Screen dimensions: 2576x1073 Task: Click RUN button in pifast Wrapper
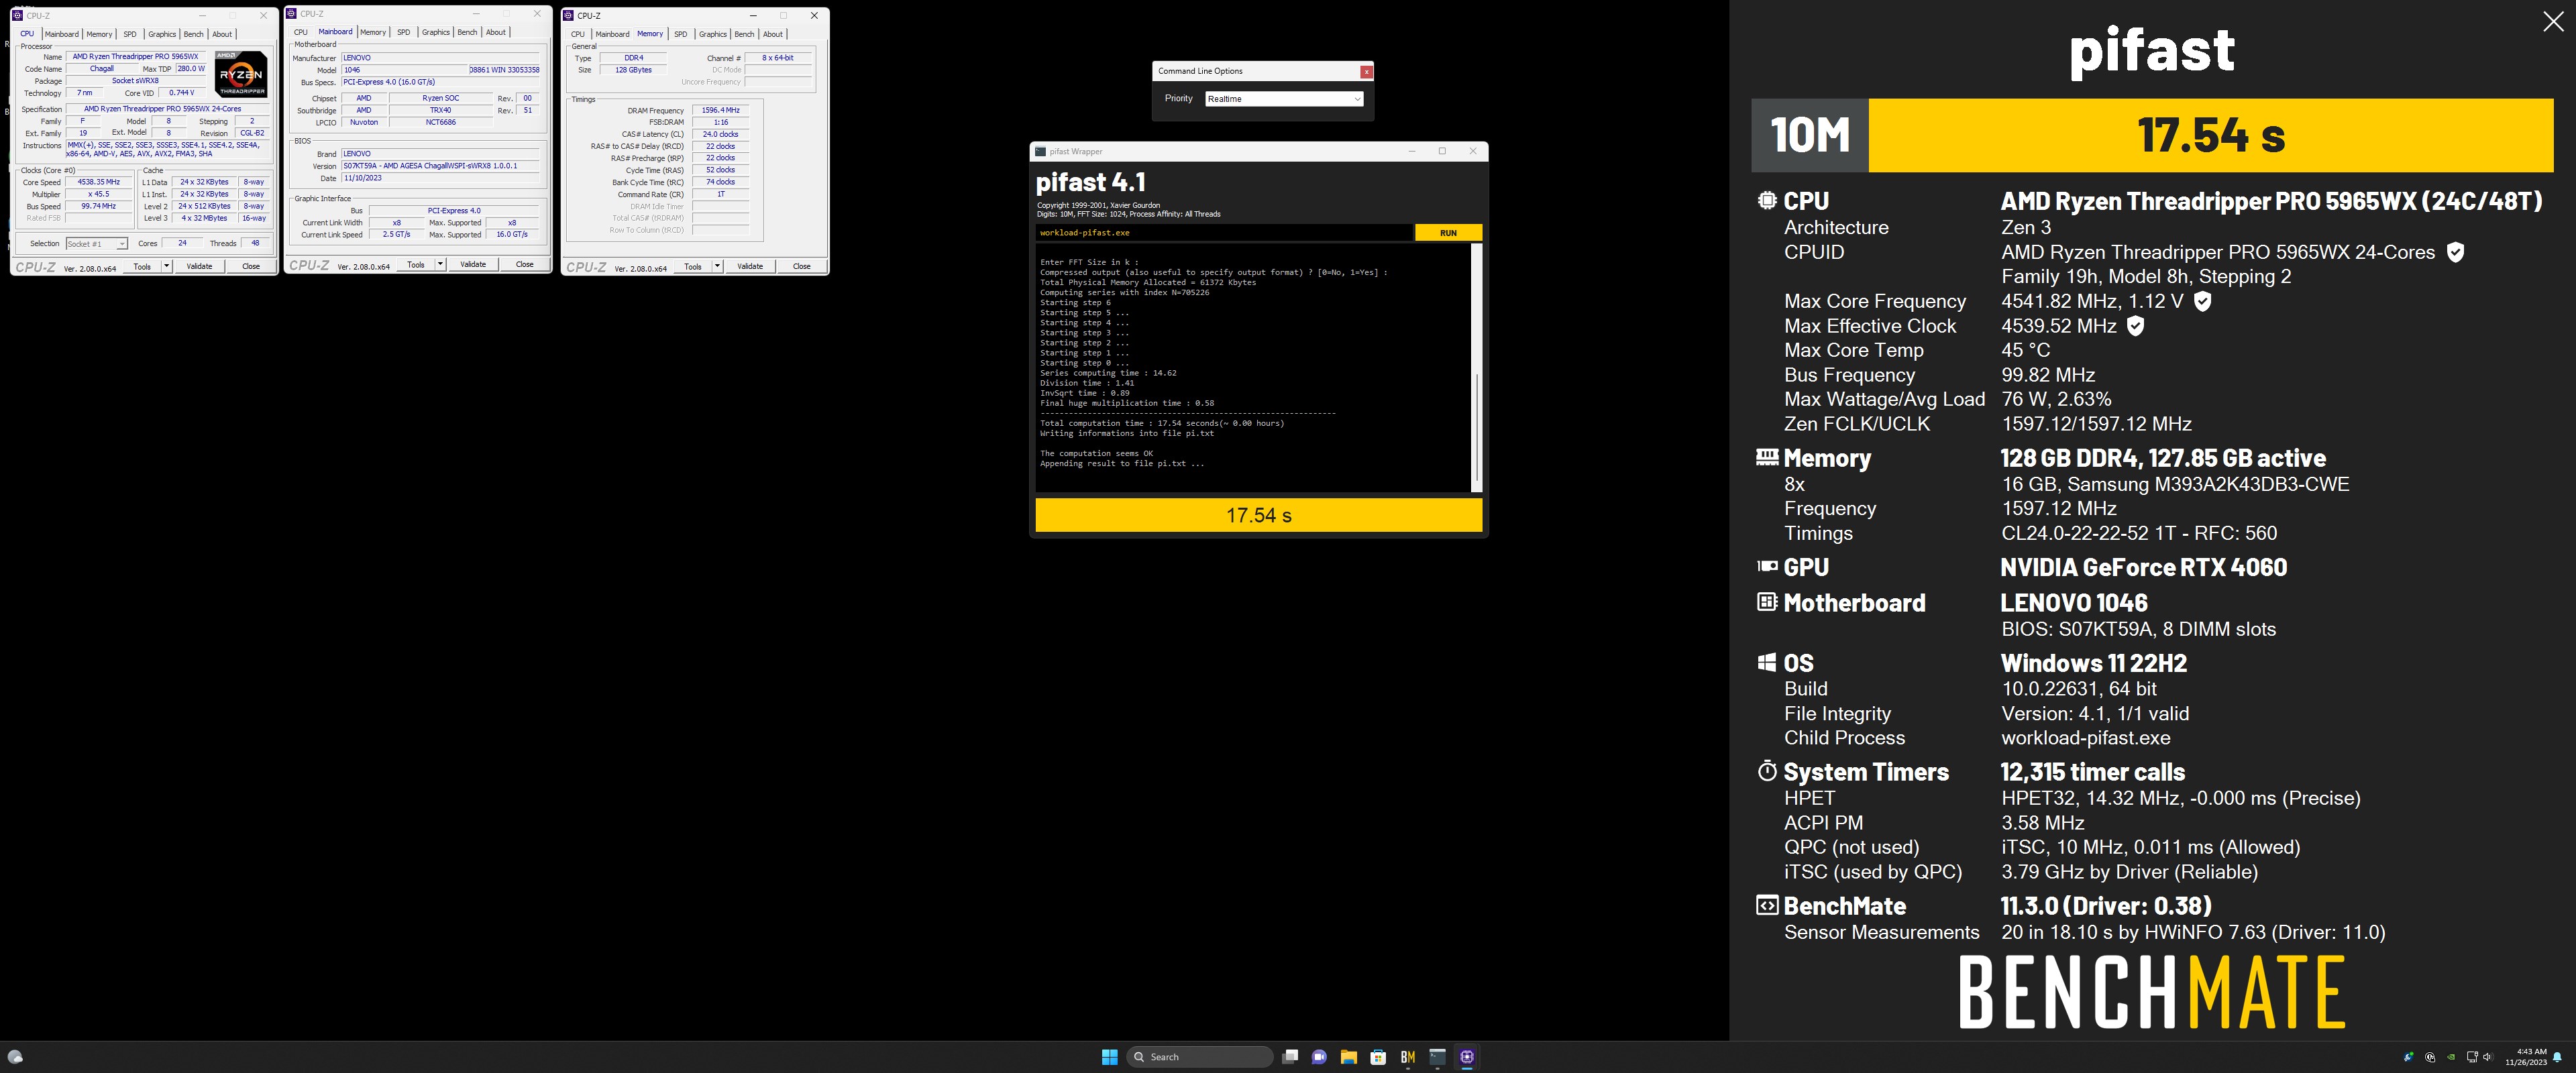tap(1448, 232)
